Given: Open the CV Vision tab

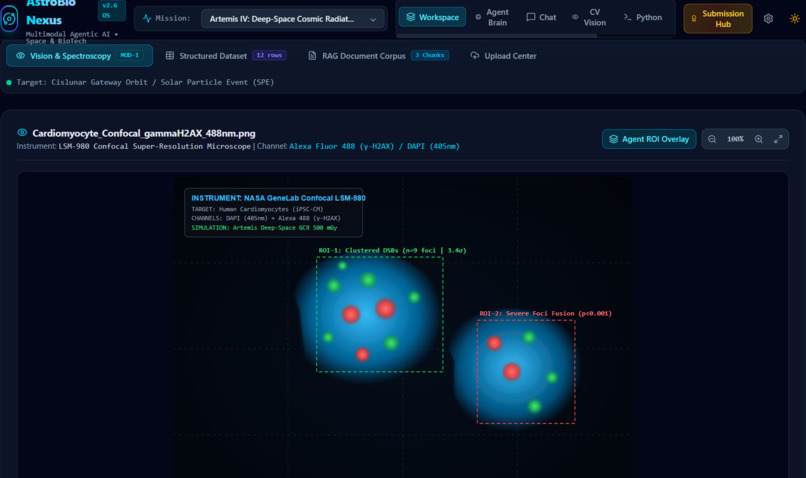Looking at the screenshot, I should pyautogui.click(x=589, y=17).
